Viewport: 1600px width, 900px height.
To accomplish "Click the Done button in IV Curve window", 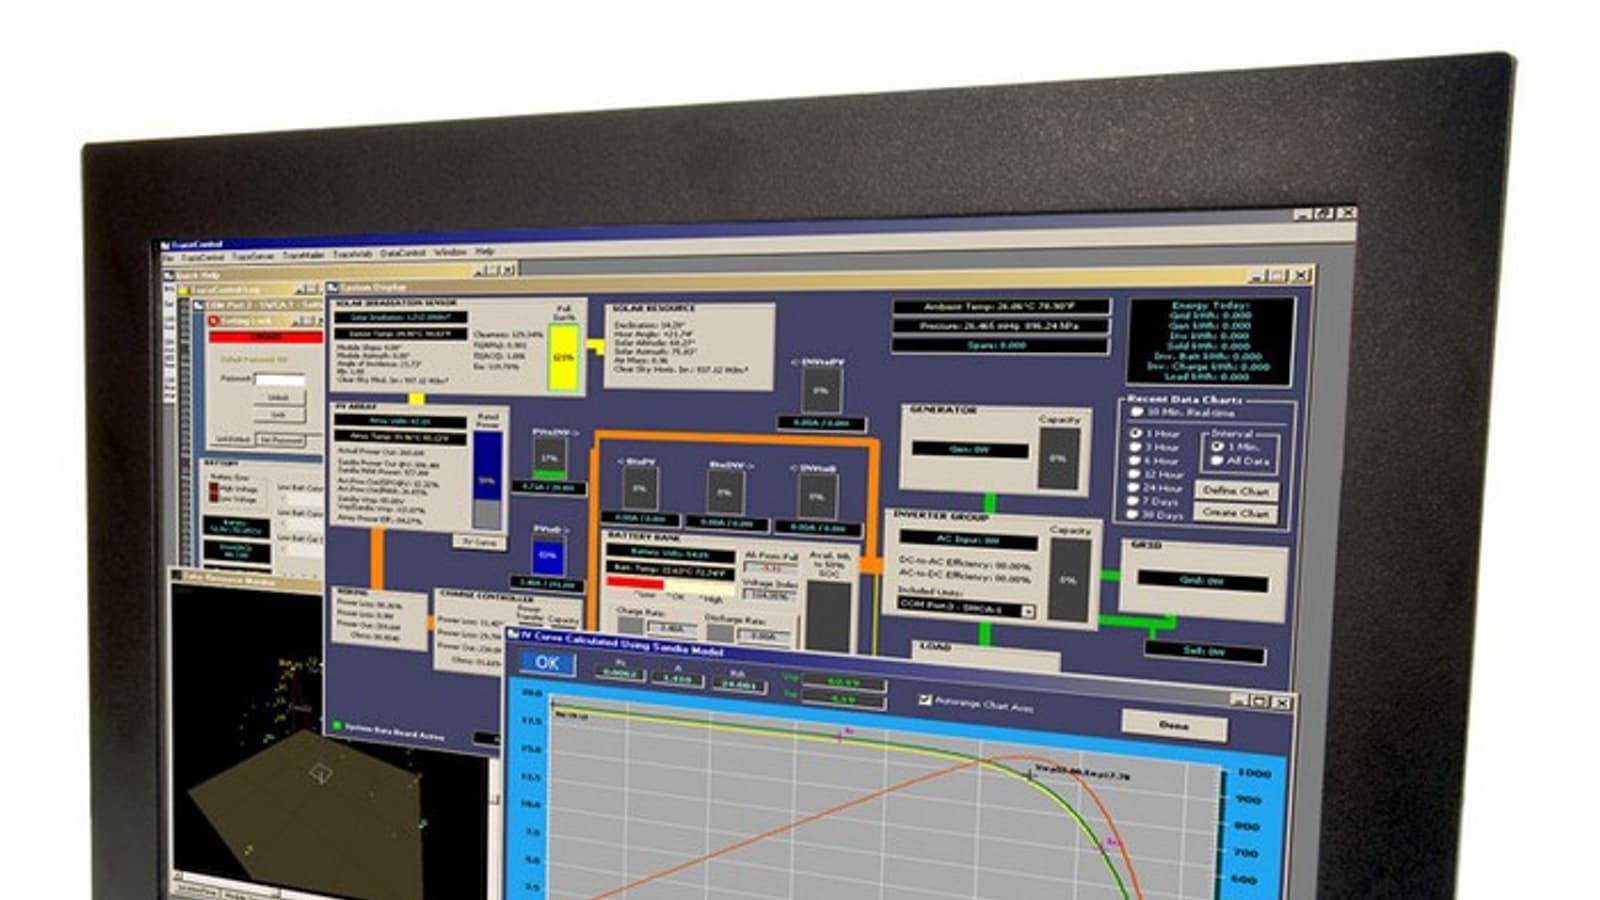I will 1174,726.
